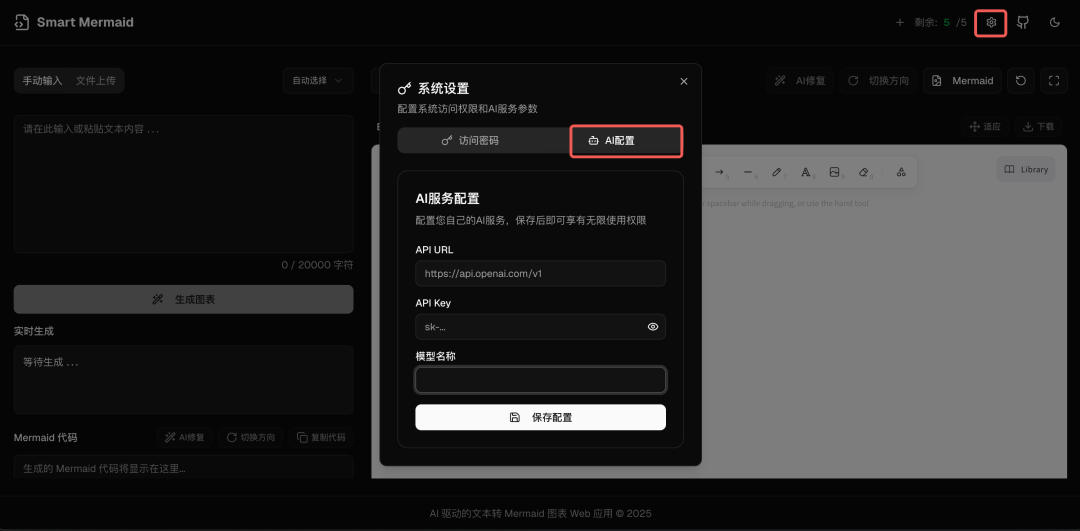Click the Smart Mermaid logo icon
This screenshot has width=1080, height=531.
coord(22,22)
